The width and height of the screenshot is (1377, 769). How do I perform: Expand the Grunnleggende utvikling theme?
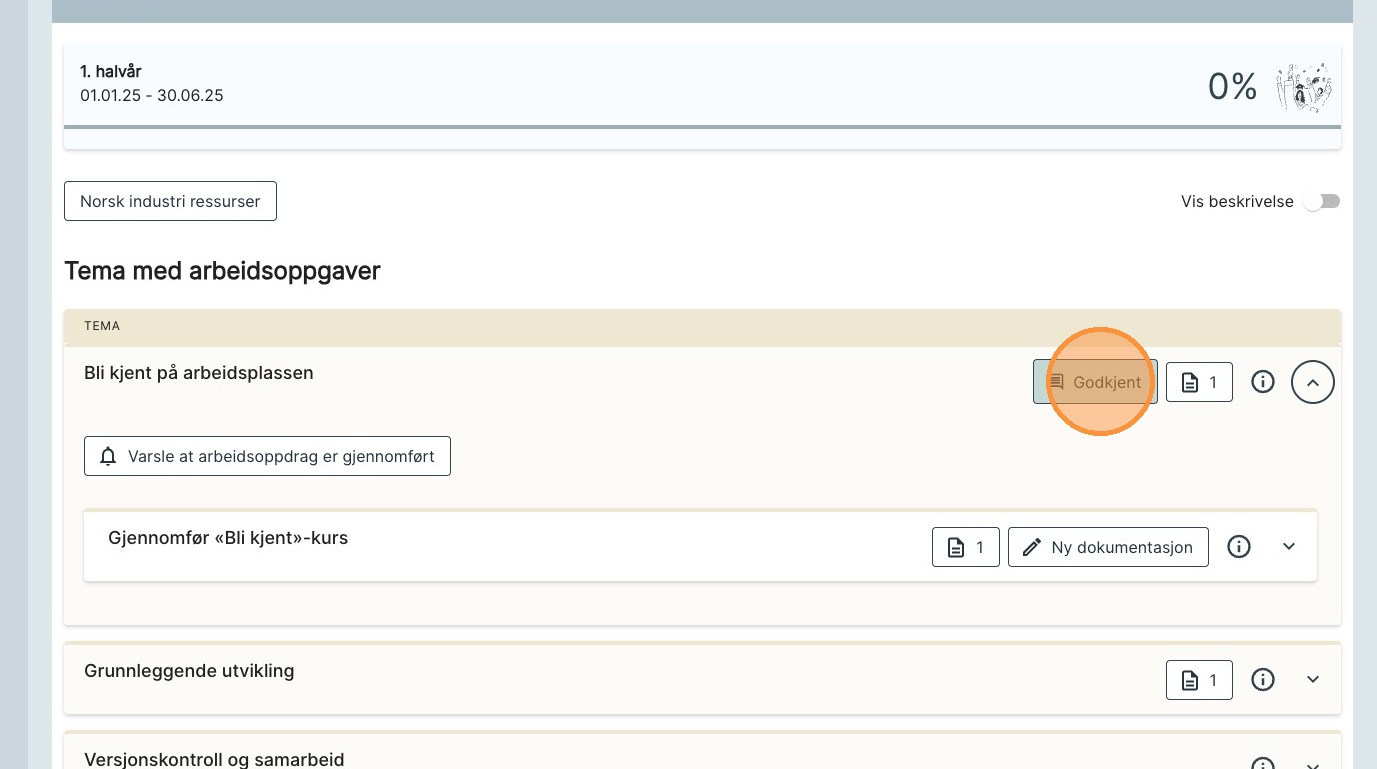[x=1313, y=680]
